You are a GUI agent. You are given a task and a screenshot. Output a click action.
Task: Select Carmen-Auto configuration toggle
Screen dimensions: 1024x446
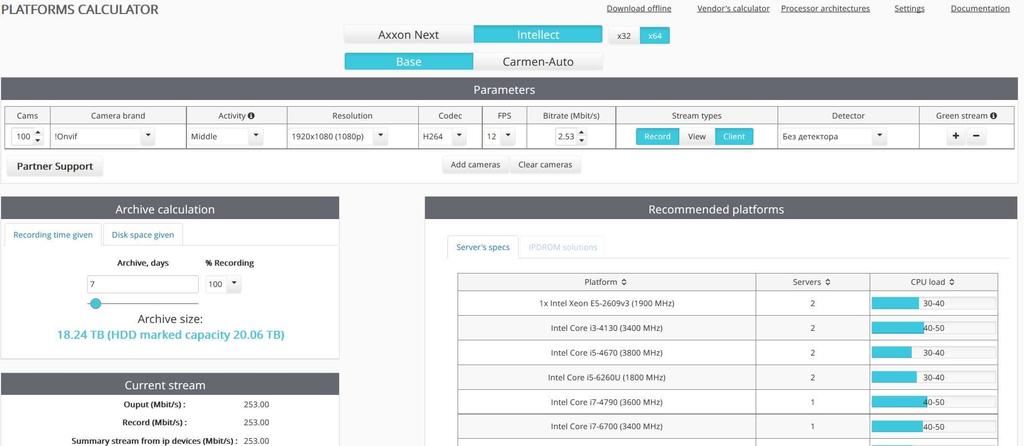[x=538, y=62]
